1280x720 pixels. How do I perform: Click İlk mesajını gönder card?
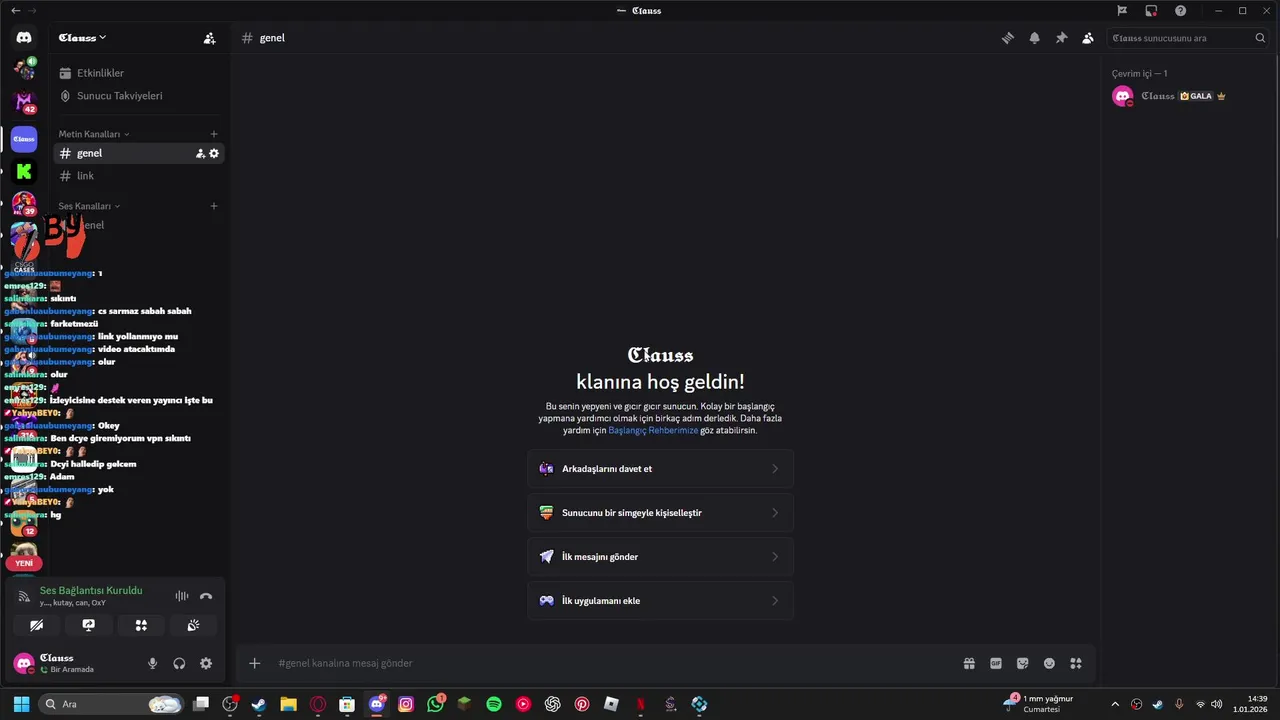point(660,557)
